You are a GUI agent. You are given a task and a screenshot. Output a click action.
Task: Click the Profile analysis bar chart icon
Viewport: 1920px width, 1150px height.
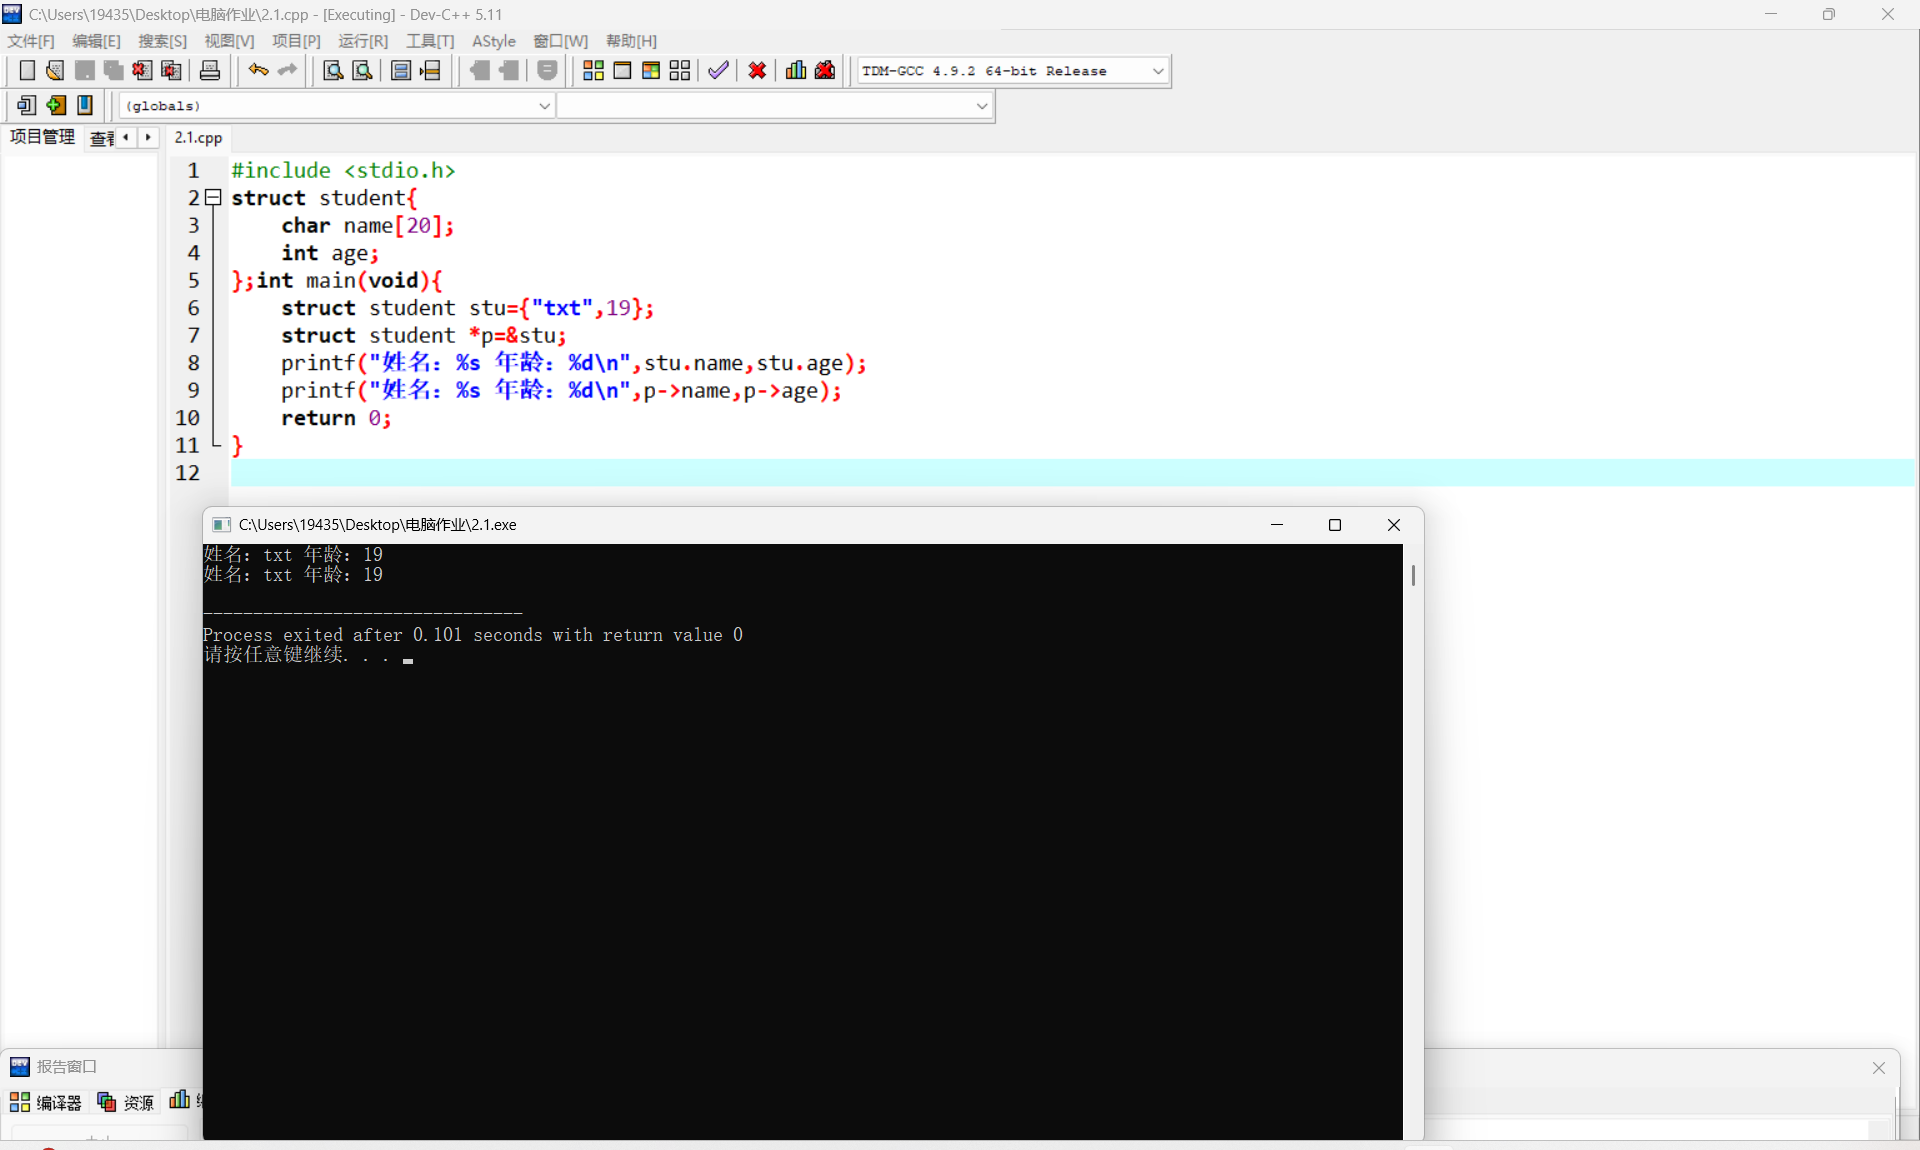point(796,71)
